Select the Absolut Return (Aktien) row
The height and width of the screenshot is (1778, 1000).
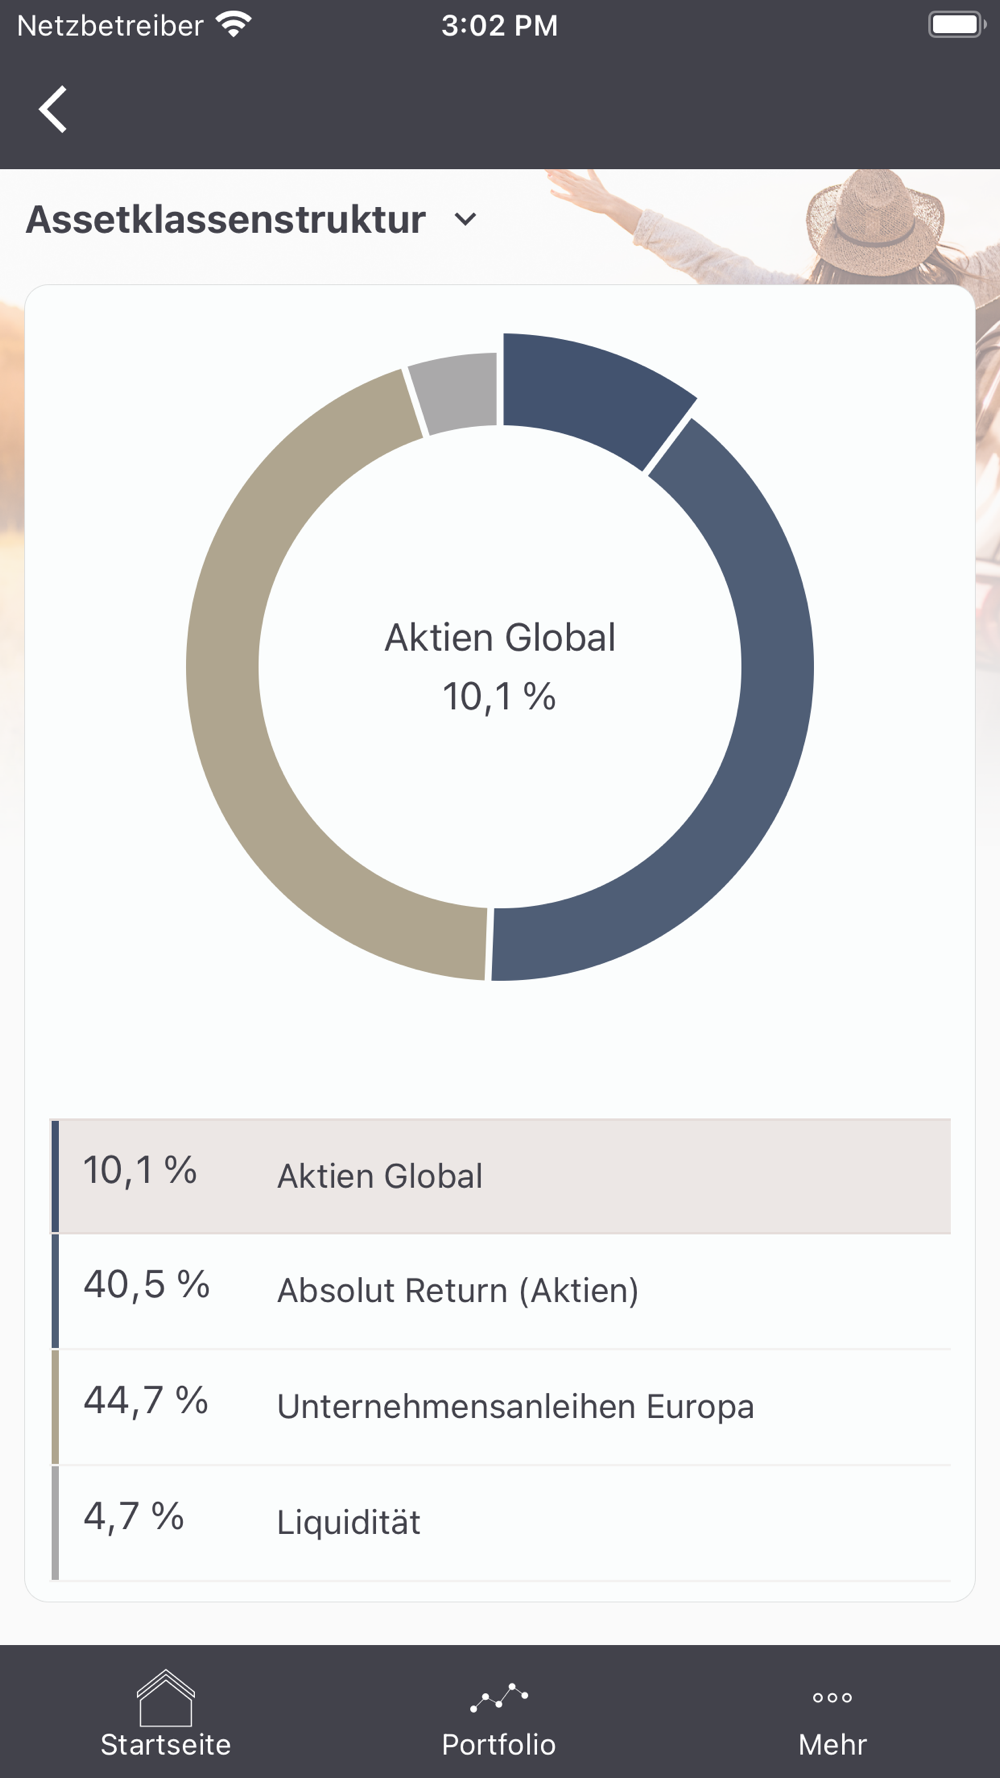point(500,1291)
